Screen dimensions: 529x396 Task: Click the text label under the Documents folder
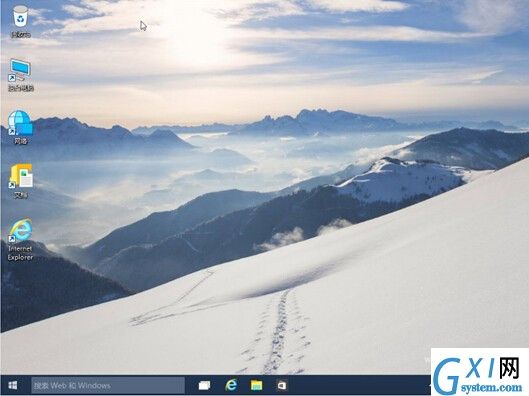click(x=21, y=195)
